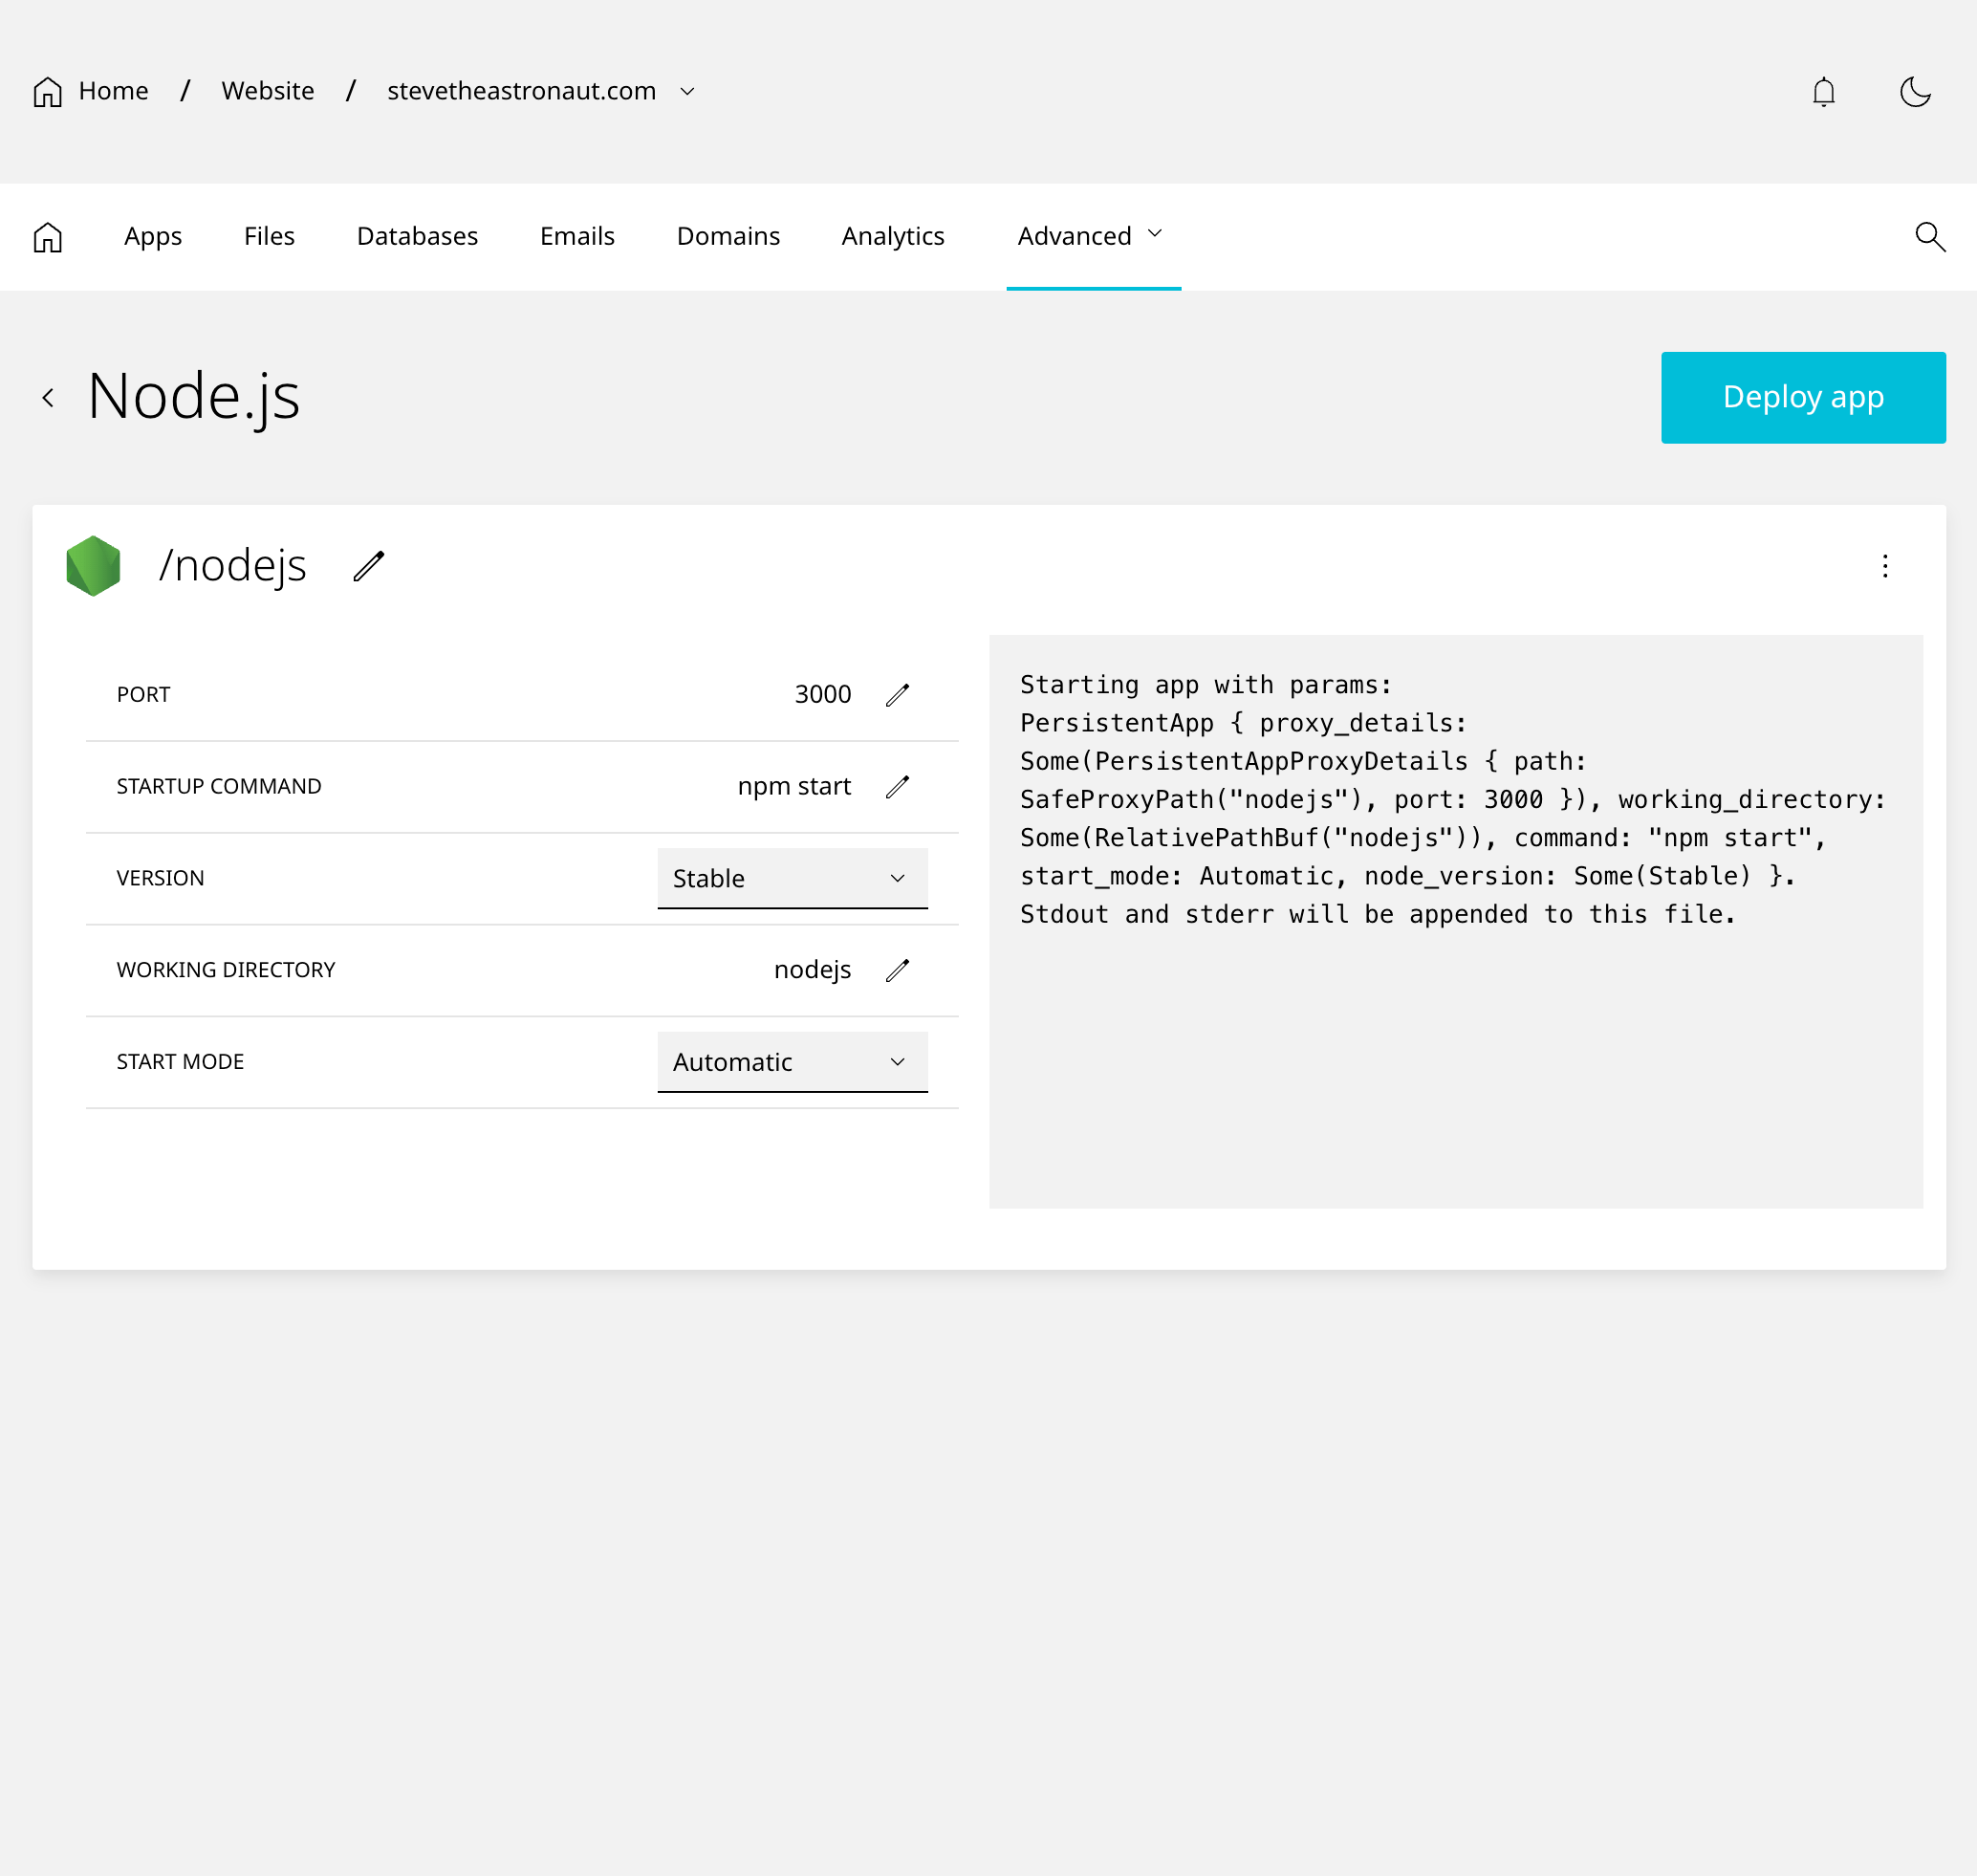Viewport: 1977px width, 1876px height.
Task: Go back using the arrow beside Node.js
Action: 48,398
